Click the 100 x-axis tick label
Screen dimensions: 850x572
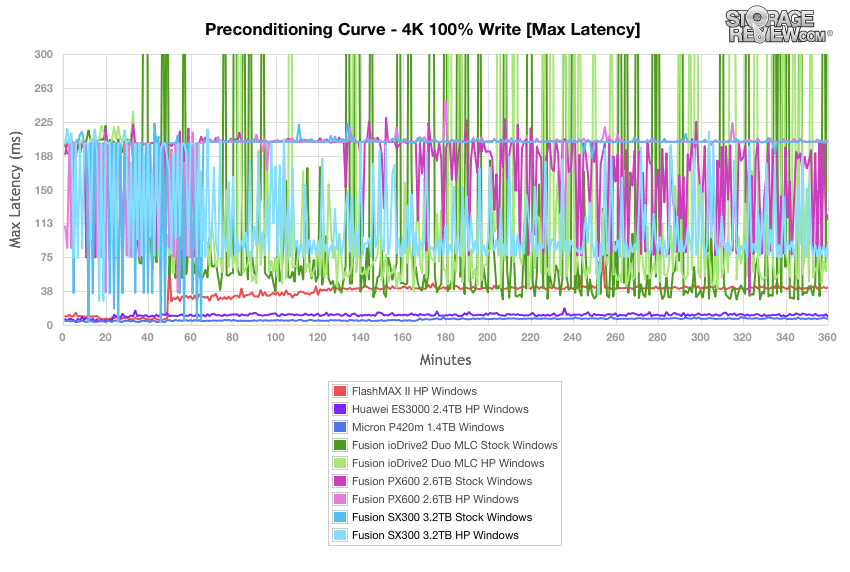tap(275, 337)
